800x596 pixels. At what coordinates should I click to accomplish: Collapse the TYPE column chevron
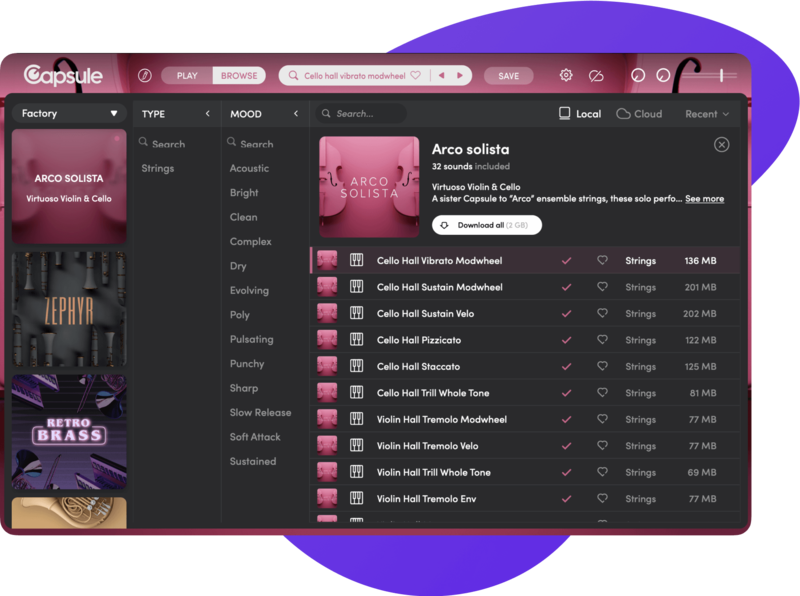click(x=208, y=114)
